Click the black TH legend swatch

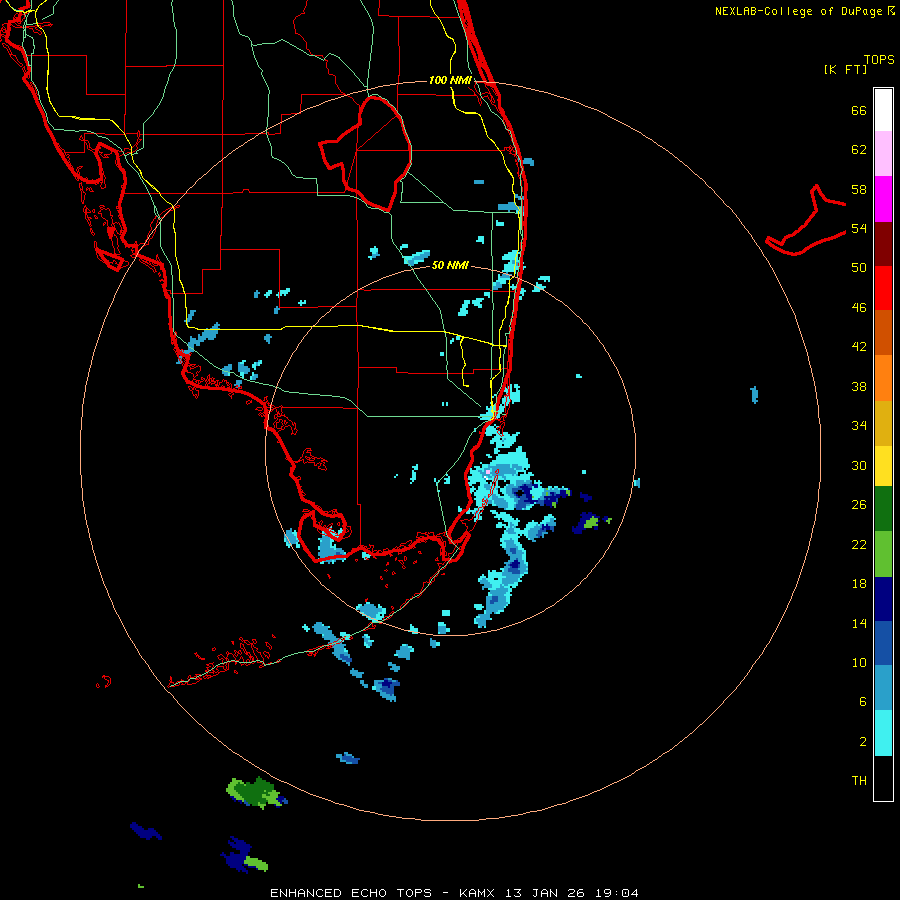pyautogui.click(x=883, y=778)
